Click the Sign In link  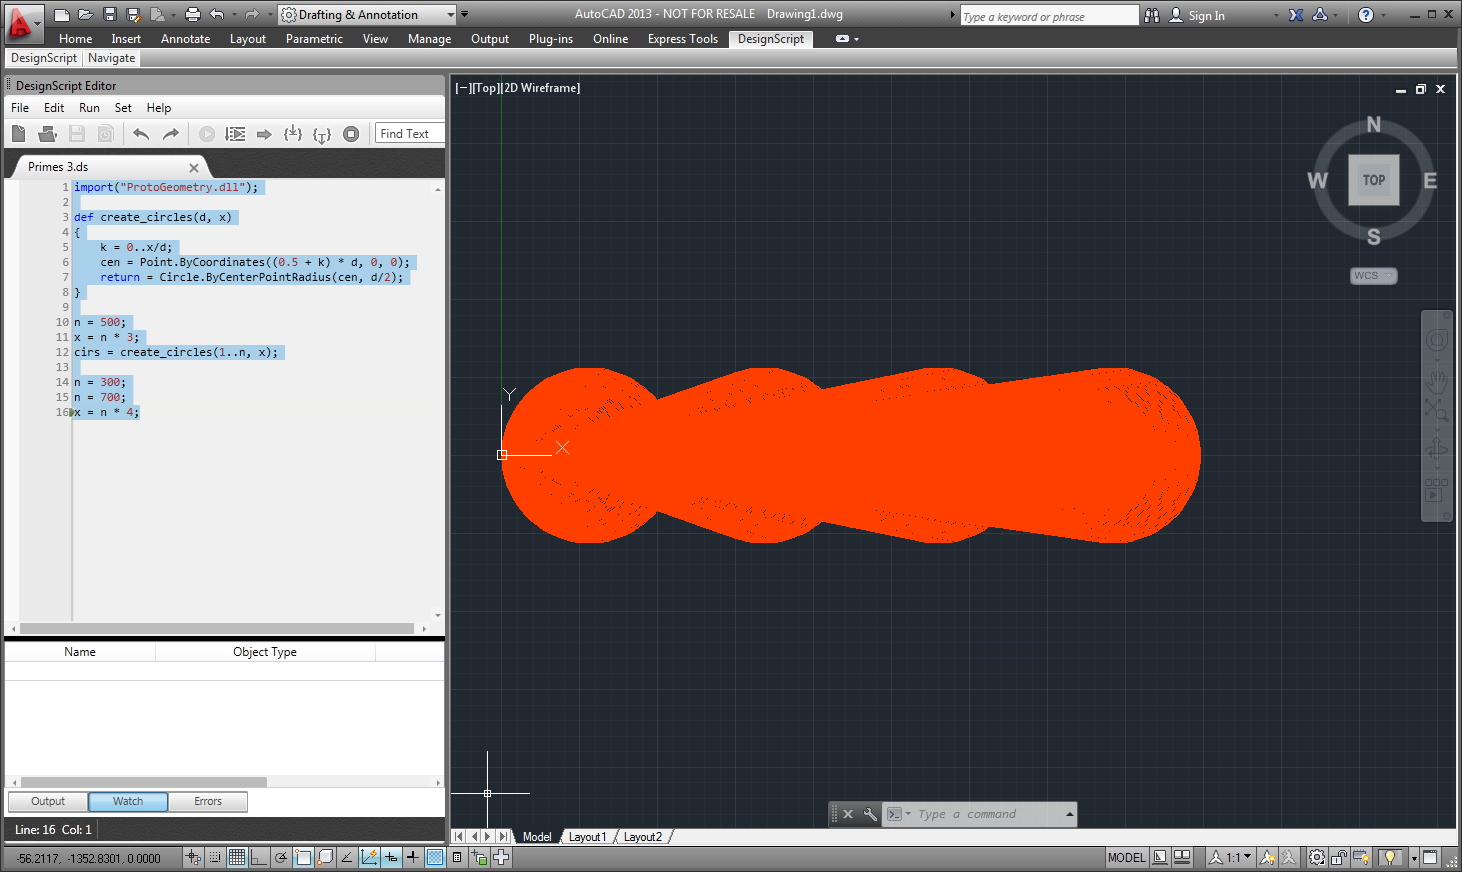pyautogui.click(x=1206, y=15)
